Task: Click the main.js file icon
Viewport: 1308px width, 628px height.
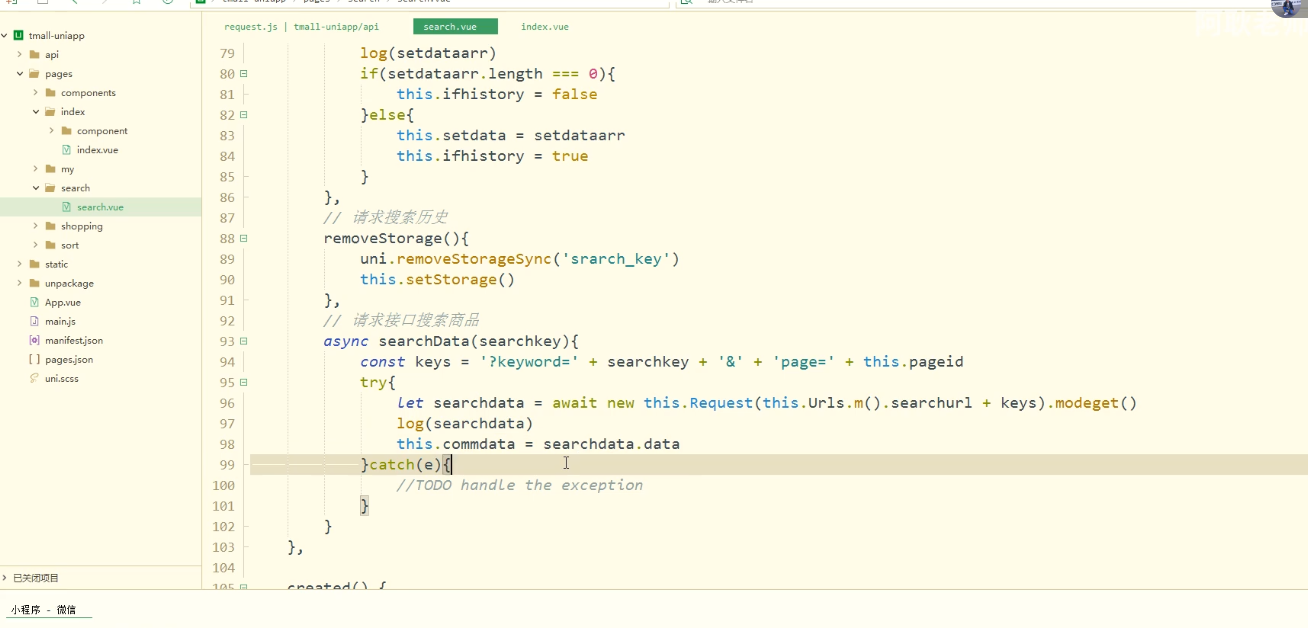Action: (x=35, y=321)
